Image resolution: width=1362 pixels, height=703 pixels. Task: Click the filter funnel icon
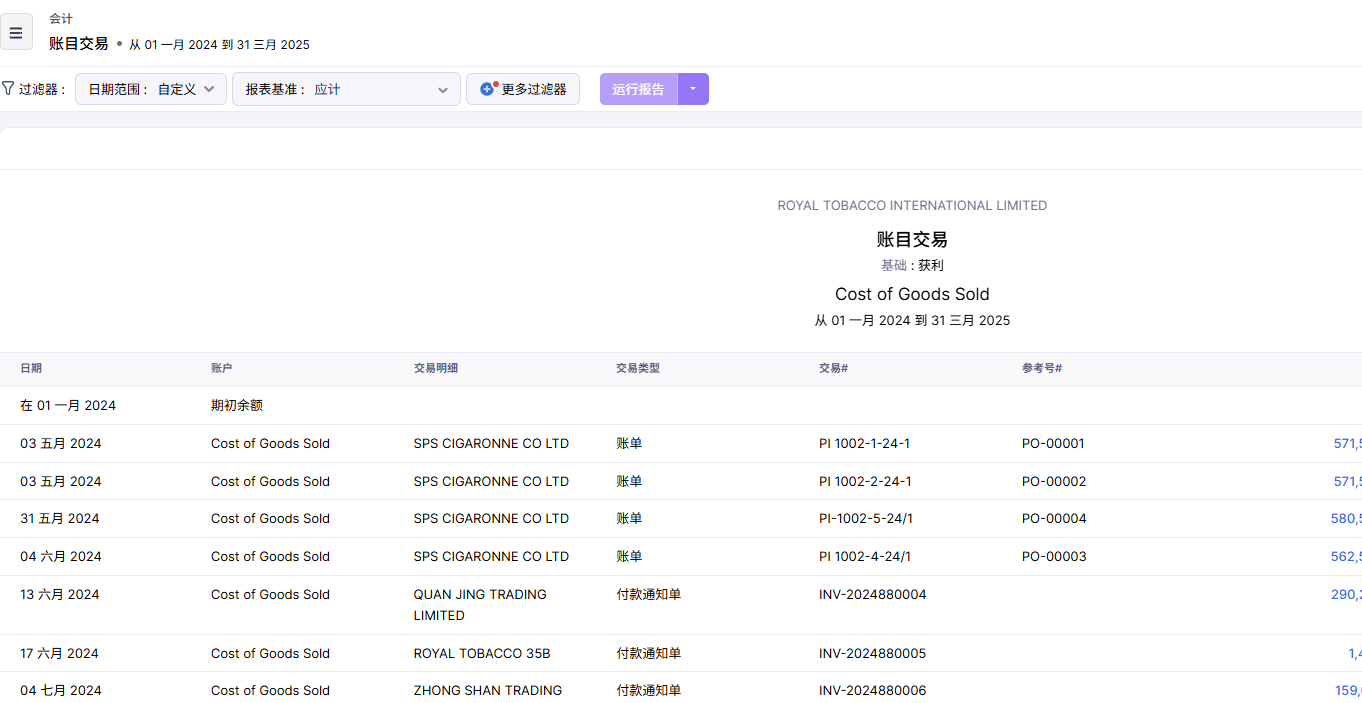click(8, 88)
